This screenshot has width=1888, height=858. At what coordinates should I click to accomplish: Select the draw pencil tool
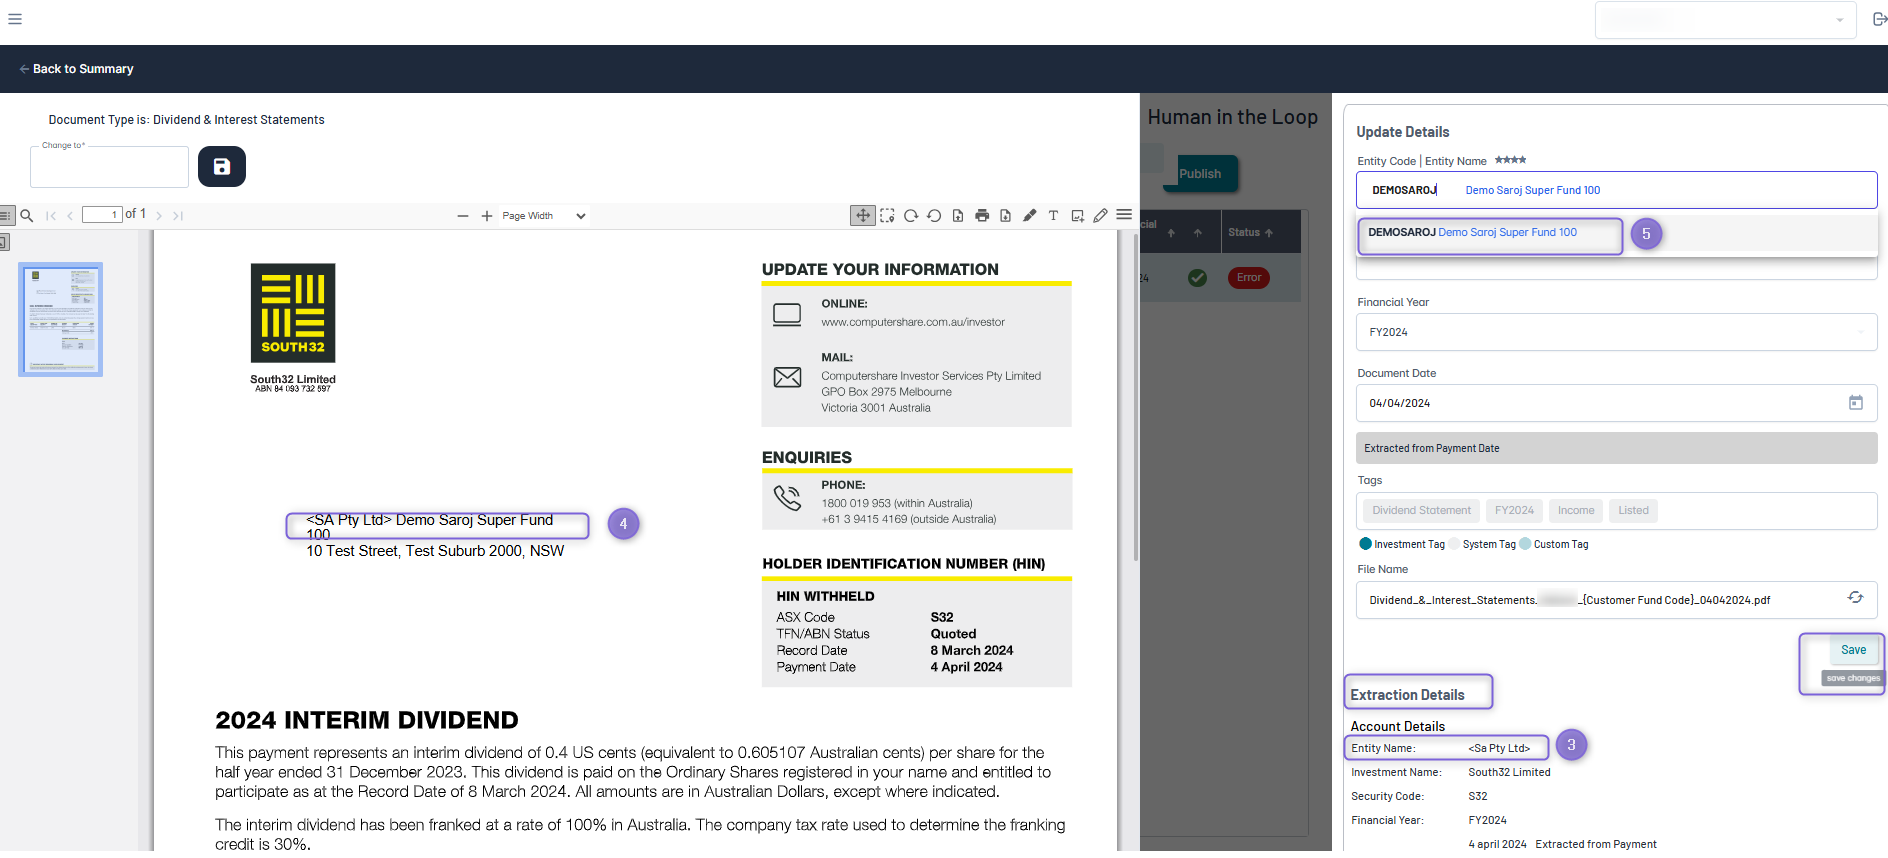point(1100,215)
